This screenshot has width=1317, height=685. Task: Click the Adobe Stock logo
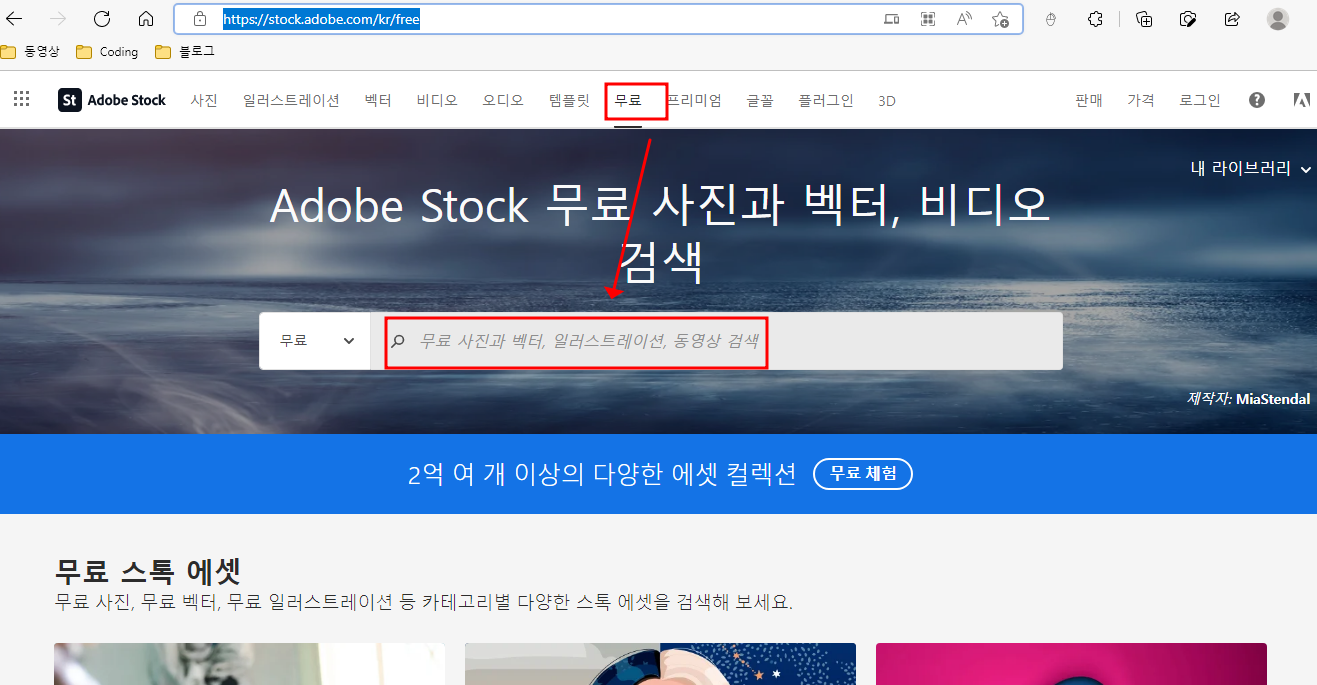click(x=112, y=100)
